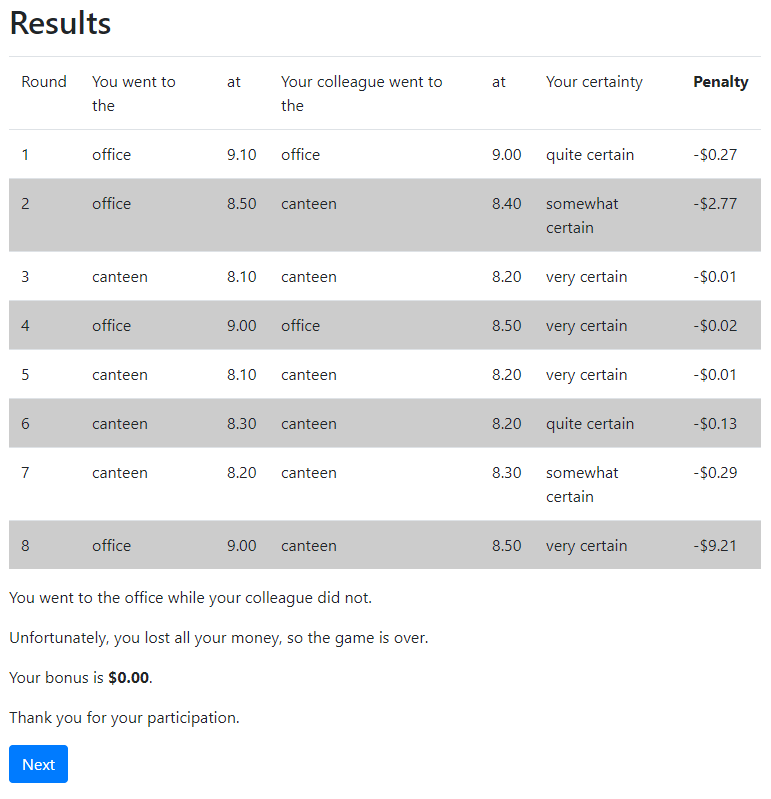The image size is (771, 799).
Task: Click the Your certainty column header
Action: point(594,82)
